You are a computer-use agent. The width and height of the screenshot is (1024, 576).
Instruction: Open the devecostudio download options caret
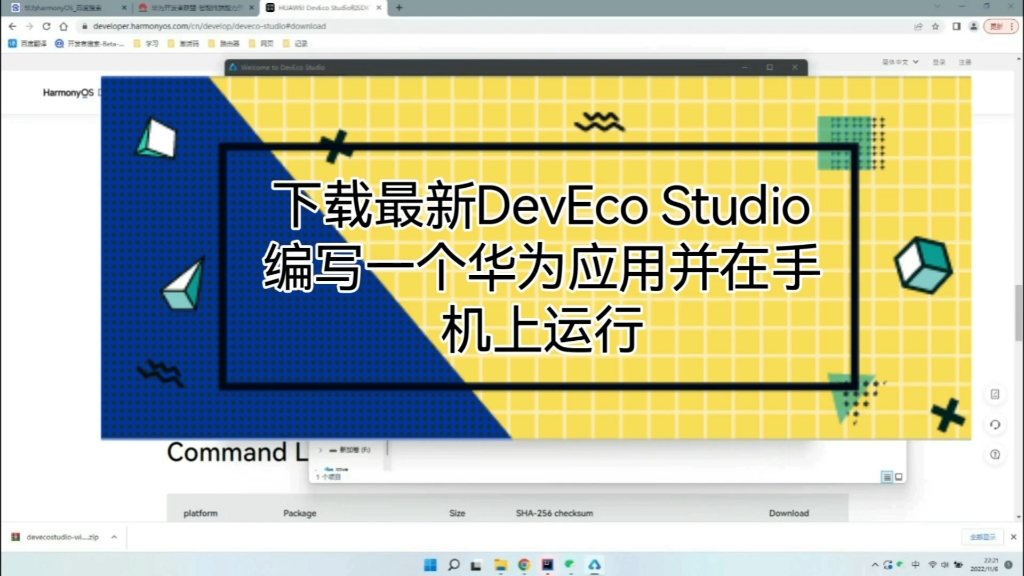114,537
